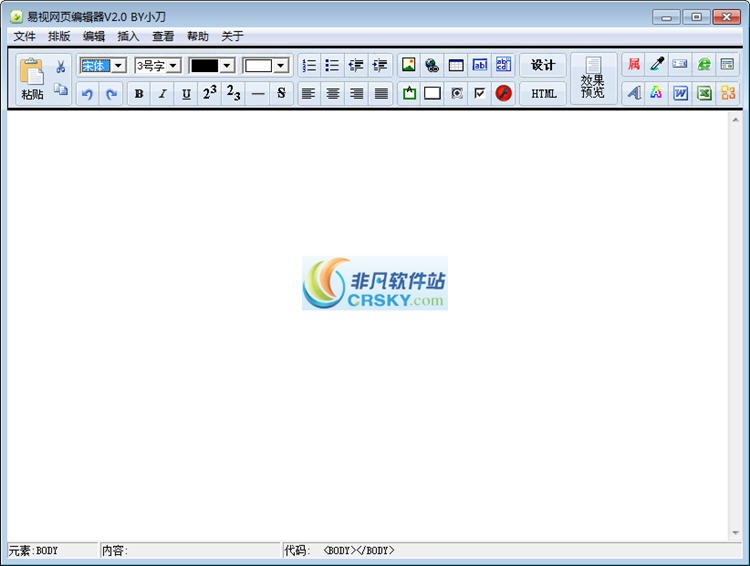This screenshot has height=566, width=750.
Task: Toggle underline formatting (U)
Action: [187, 93]
